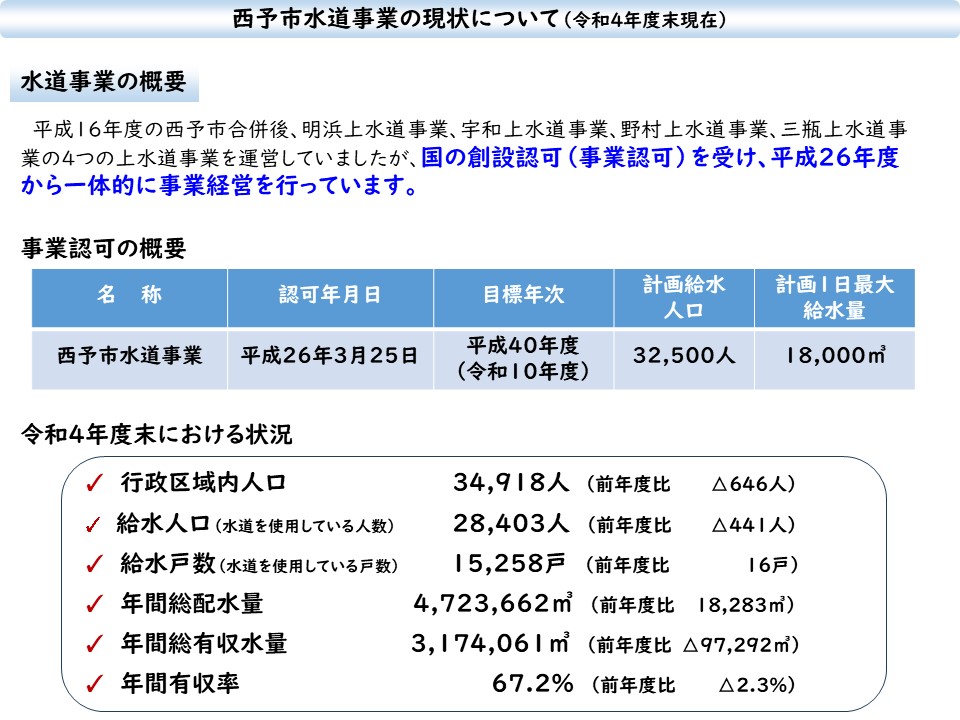Click the 令和4年度末における状況 heading
The image size is (960, 720).
point(157,435)
